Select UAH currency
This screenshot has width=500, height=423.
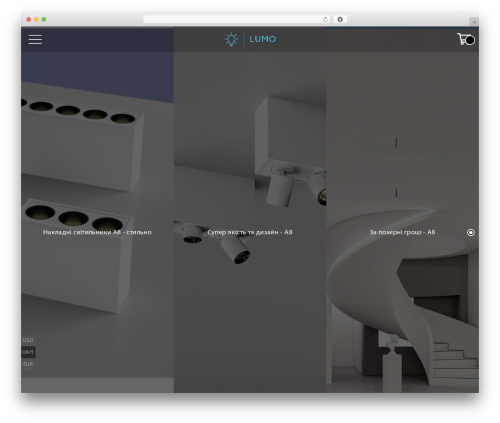point(28,352)
